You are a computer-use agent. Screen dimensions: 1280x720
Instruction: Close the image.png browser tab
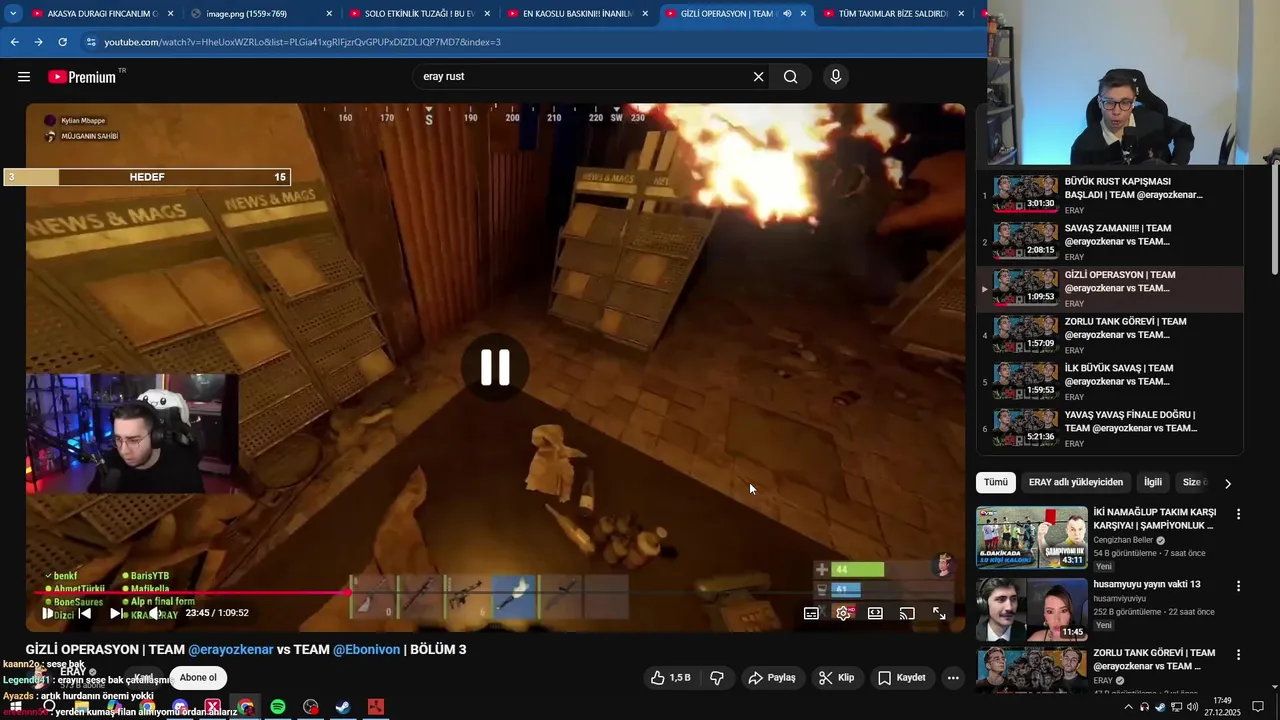click(x=329, y=14)
